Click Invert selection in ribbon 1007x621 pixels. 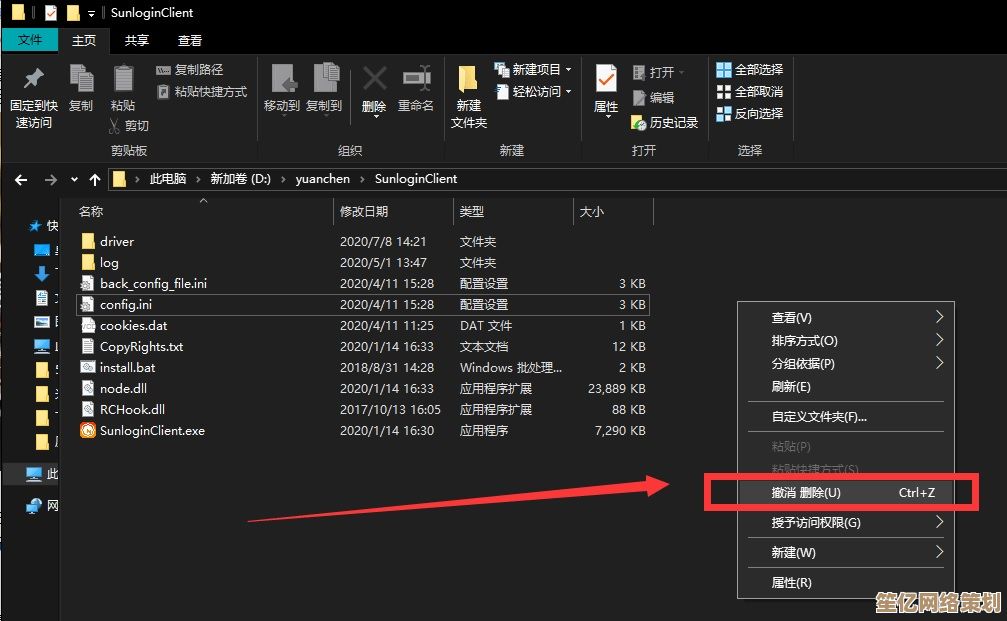749,114
